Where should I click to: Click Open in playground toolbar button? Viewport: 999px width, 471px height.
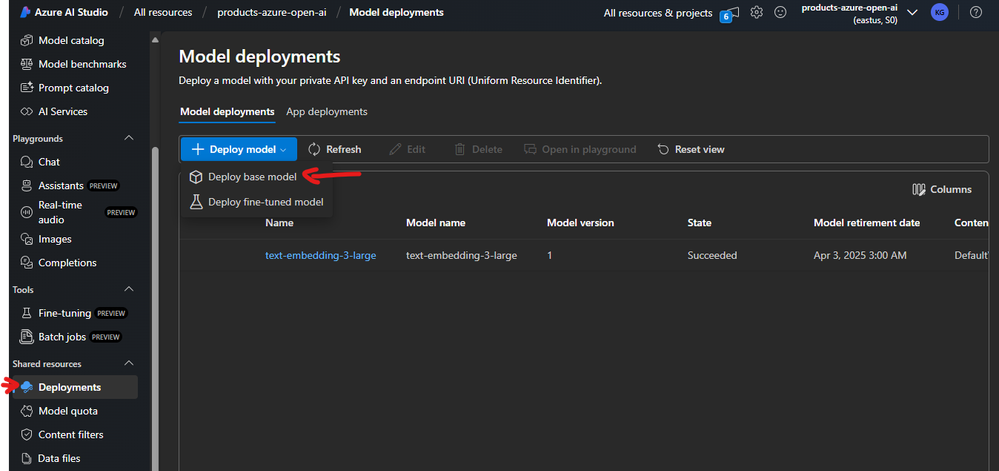click(580, 149)
